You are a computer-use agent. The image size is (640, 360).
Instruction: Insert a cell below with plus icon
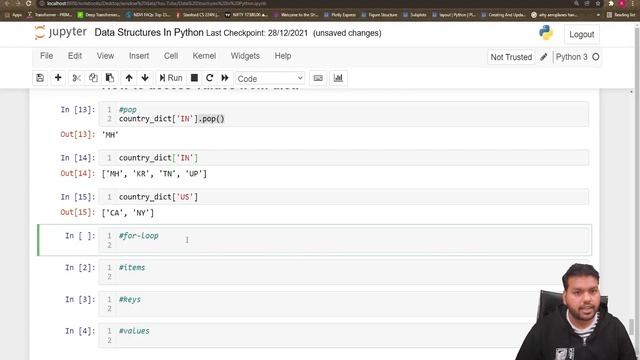point(58,78)
